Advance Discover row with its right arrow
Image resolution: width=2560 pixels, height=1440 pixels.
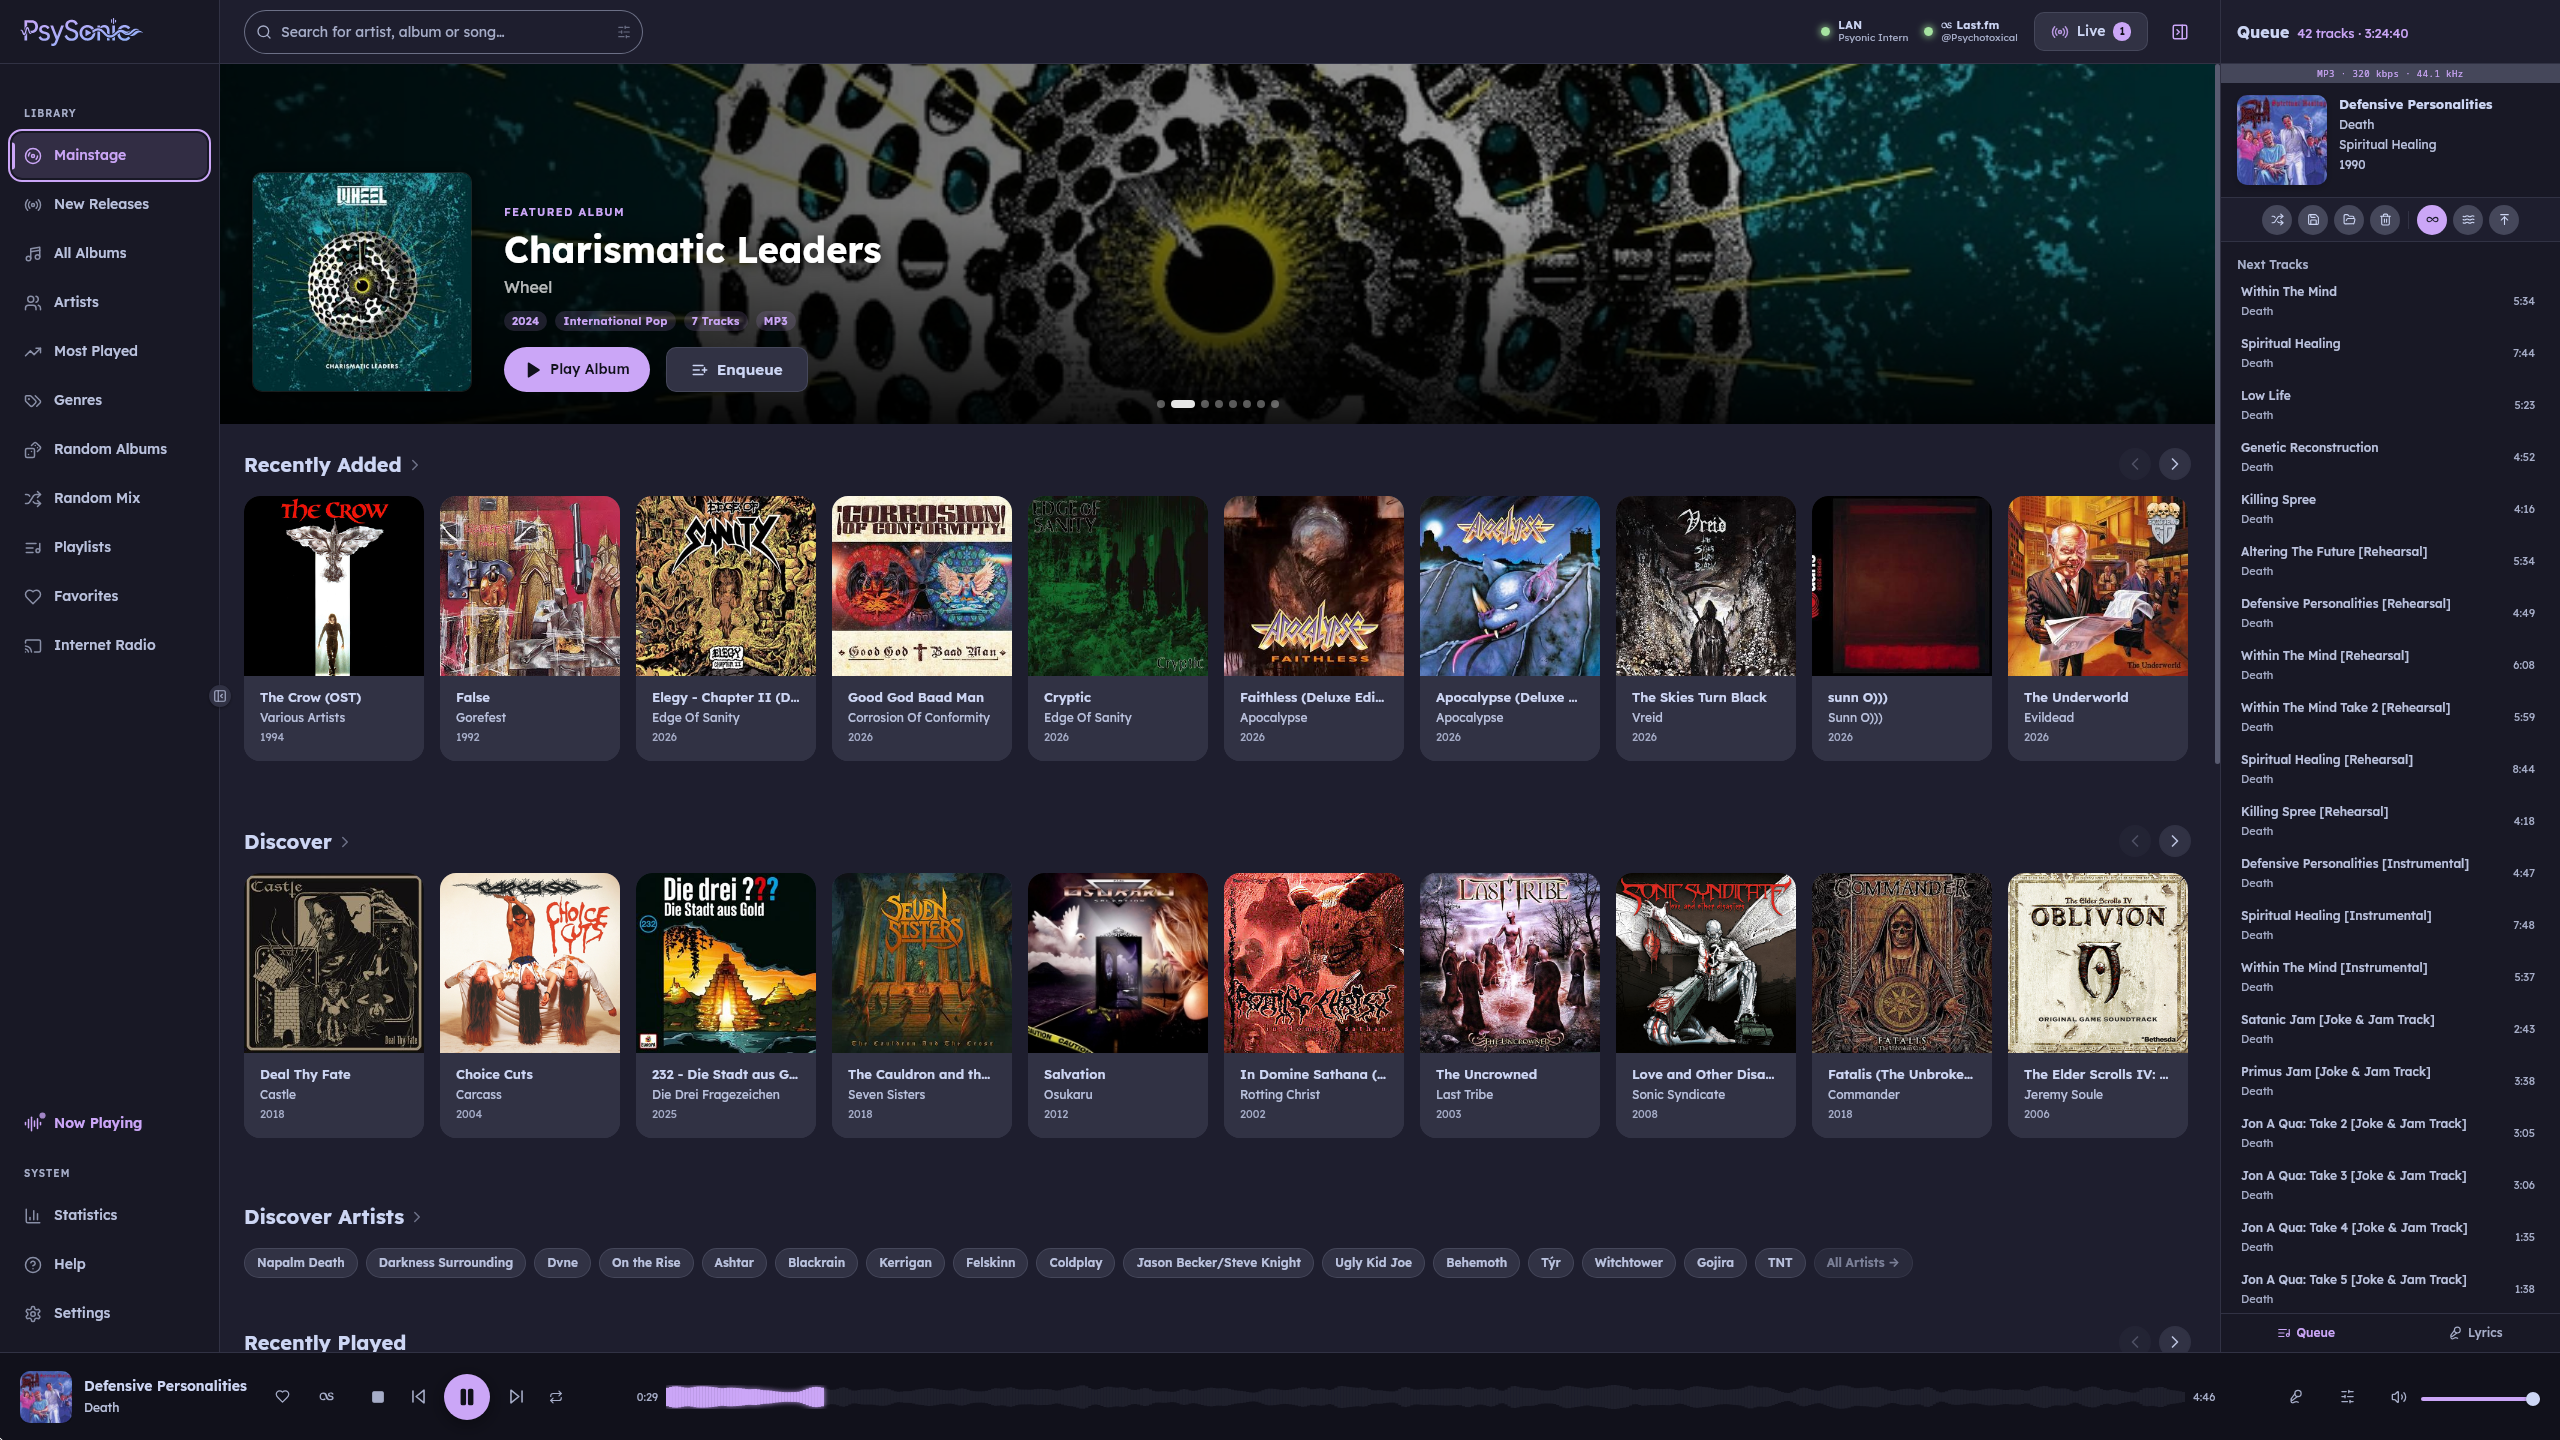point(2174,841)
